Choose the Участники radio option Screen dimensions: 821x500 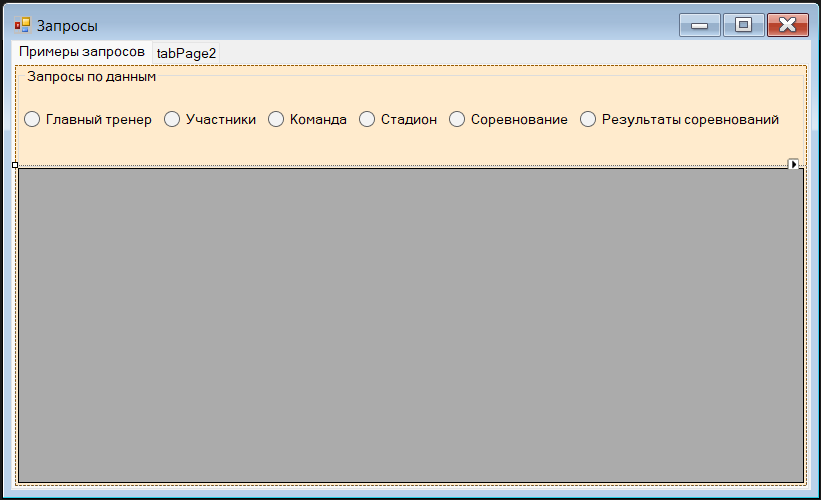pos(172,119)
